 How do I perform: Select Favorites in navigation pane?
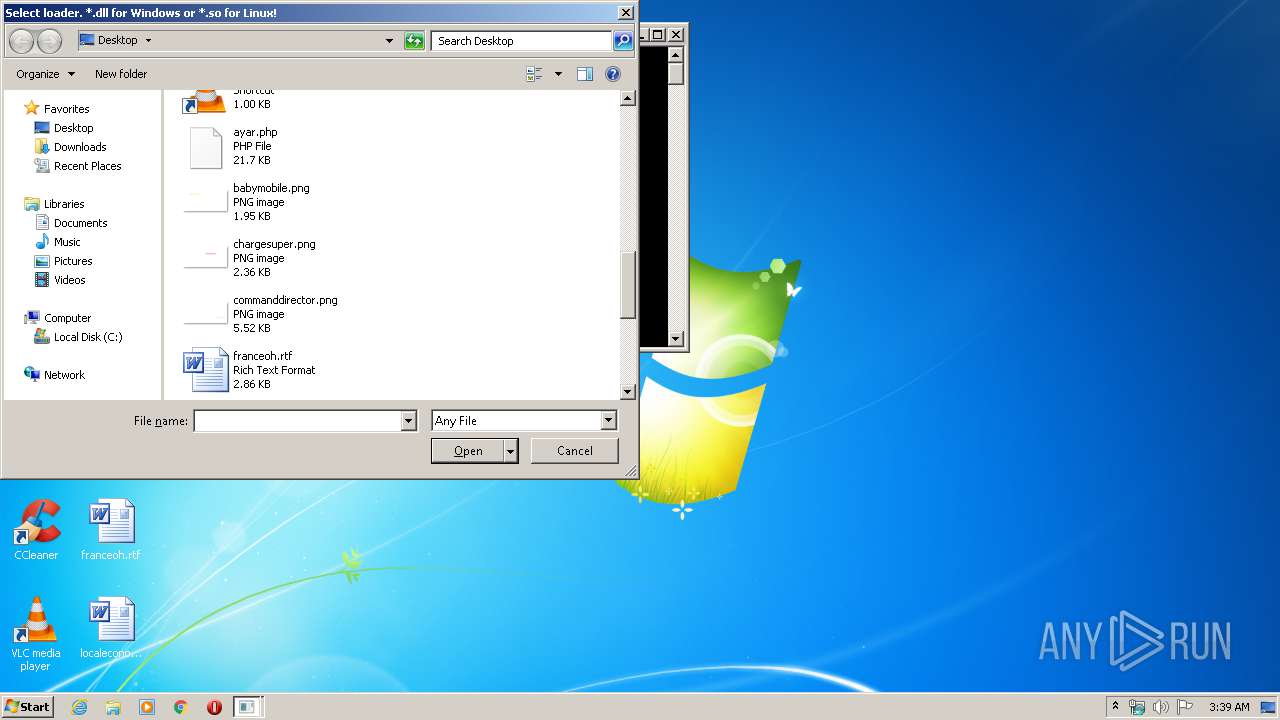(x=66, y=109)
